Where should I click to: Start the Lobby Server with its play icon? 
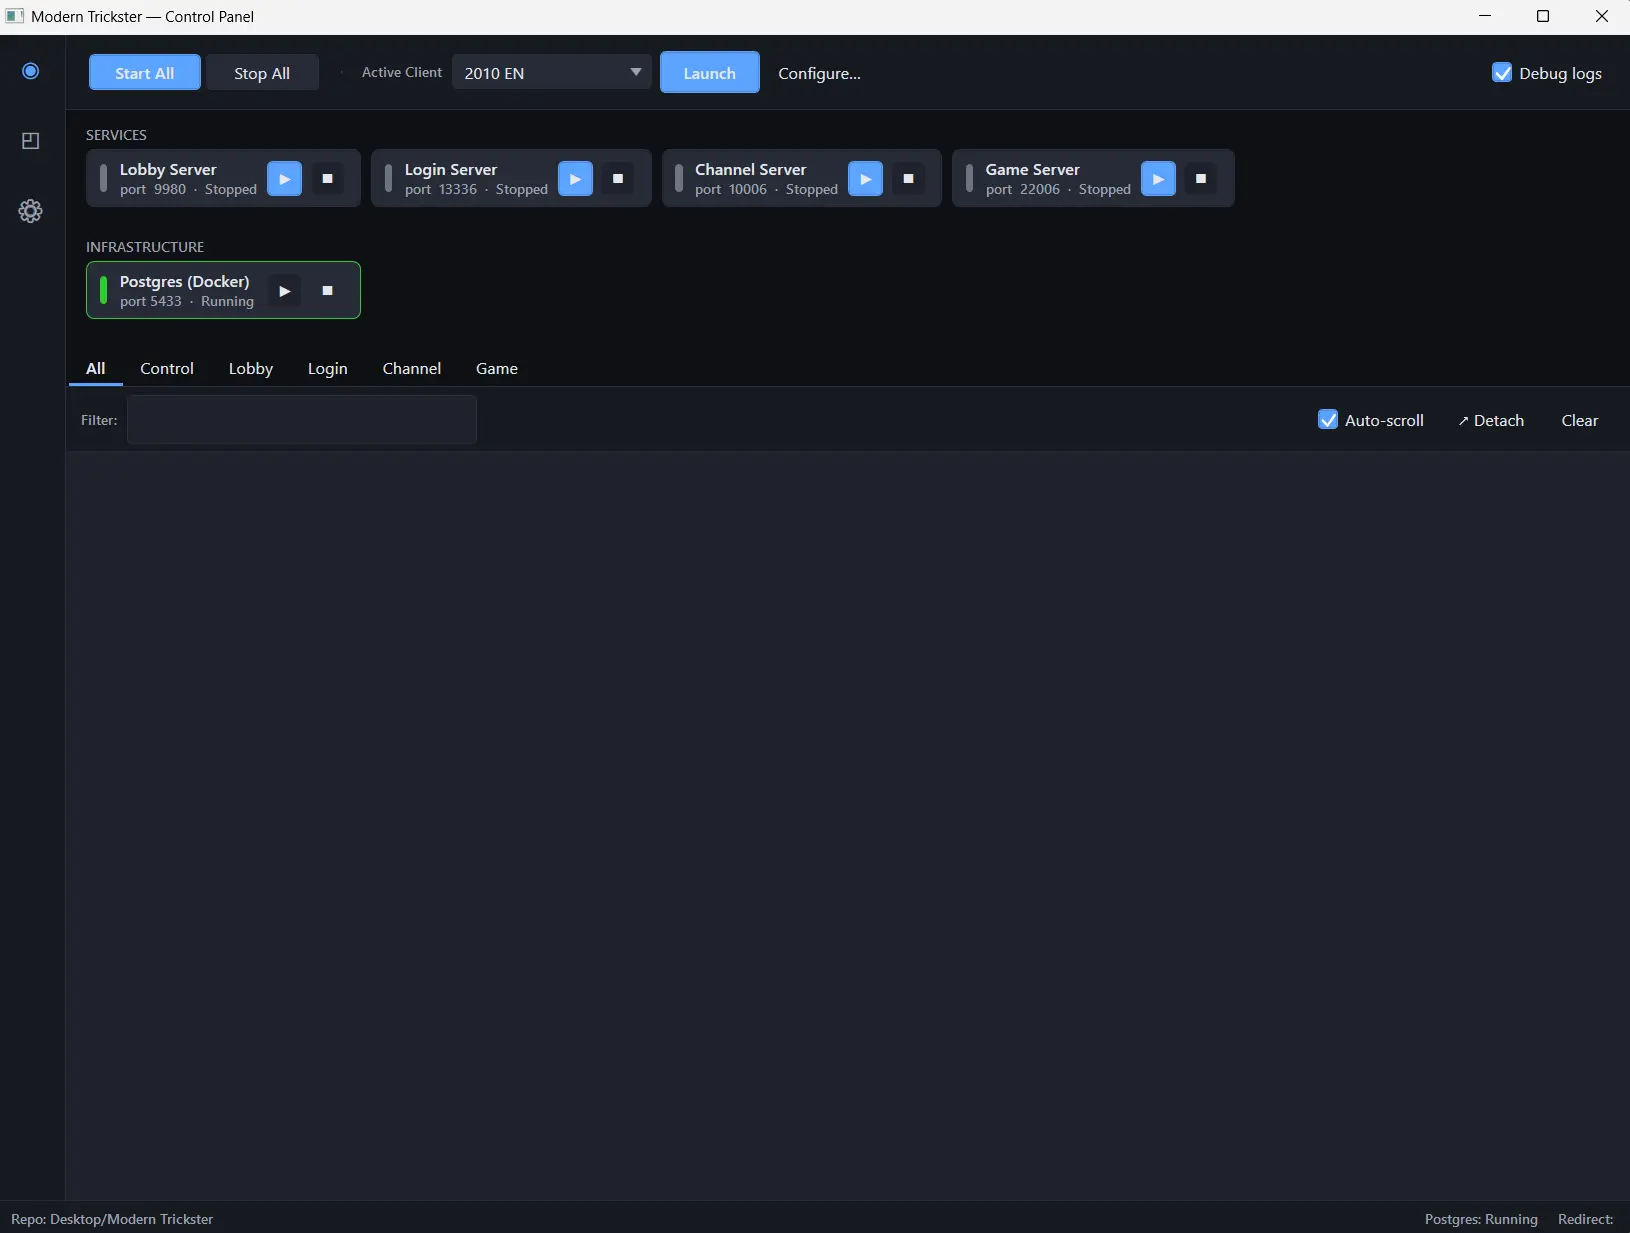(284, 179)
